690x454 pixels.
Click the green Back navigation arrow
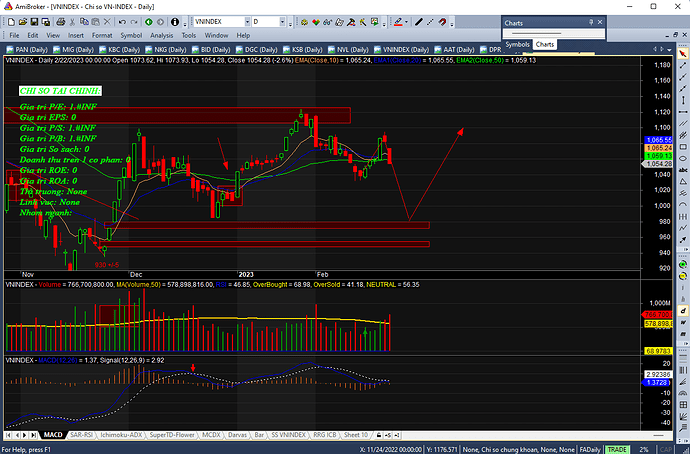coord(149,22)
